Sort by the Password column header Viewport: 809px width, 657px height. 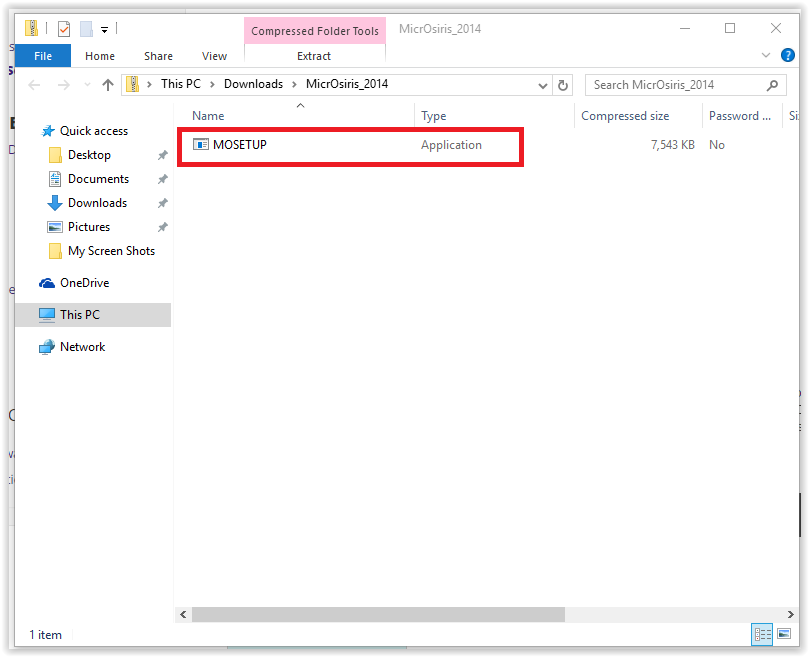[x=740, y=116]
